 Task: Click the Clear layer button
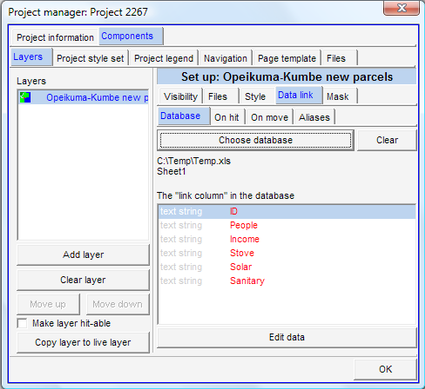(x=83, y=280)
